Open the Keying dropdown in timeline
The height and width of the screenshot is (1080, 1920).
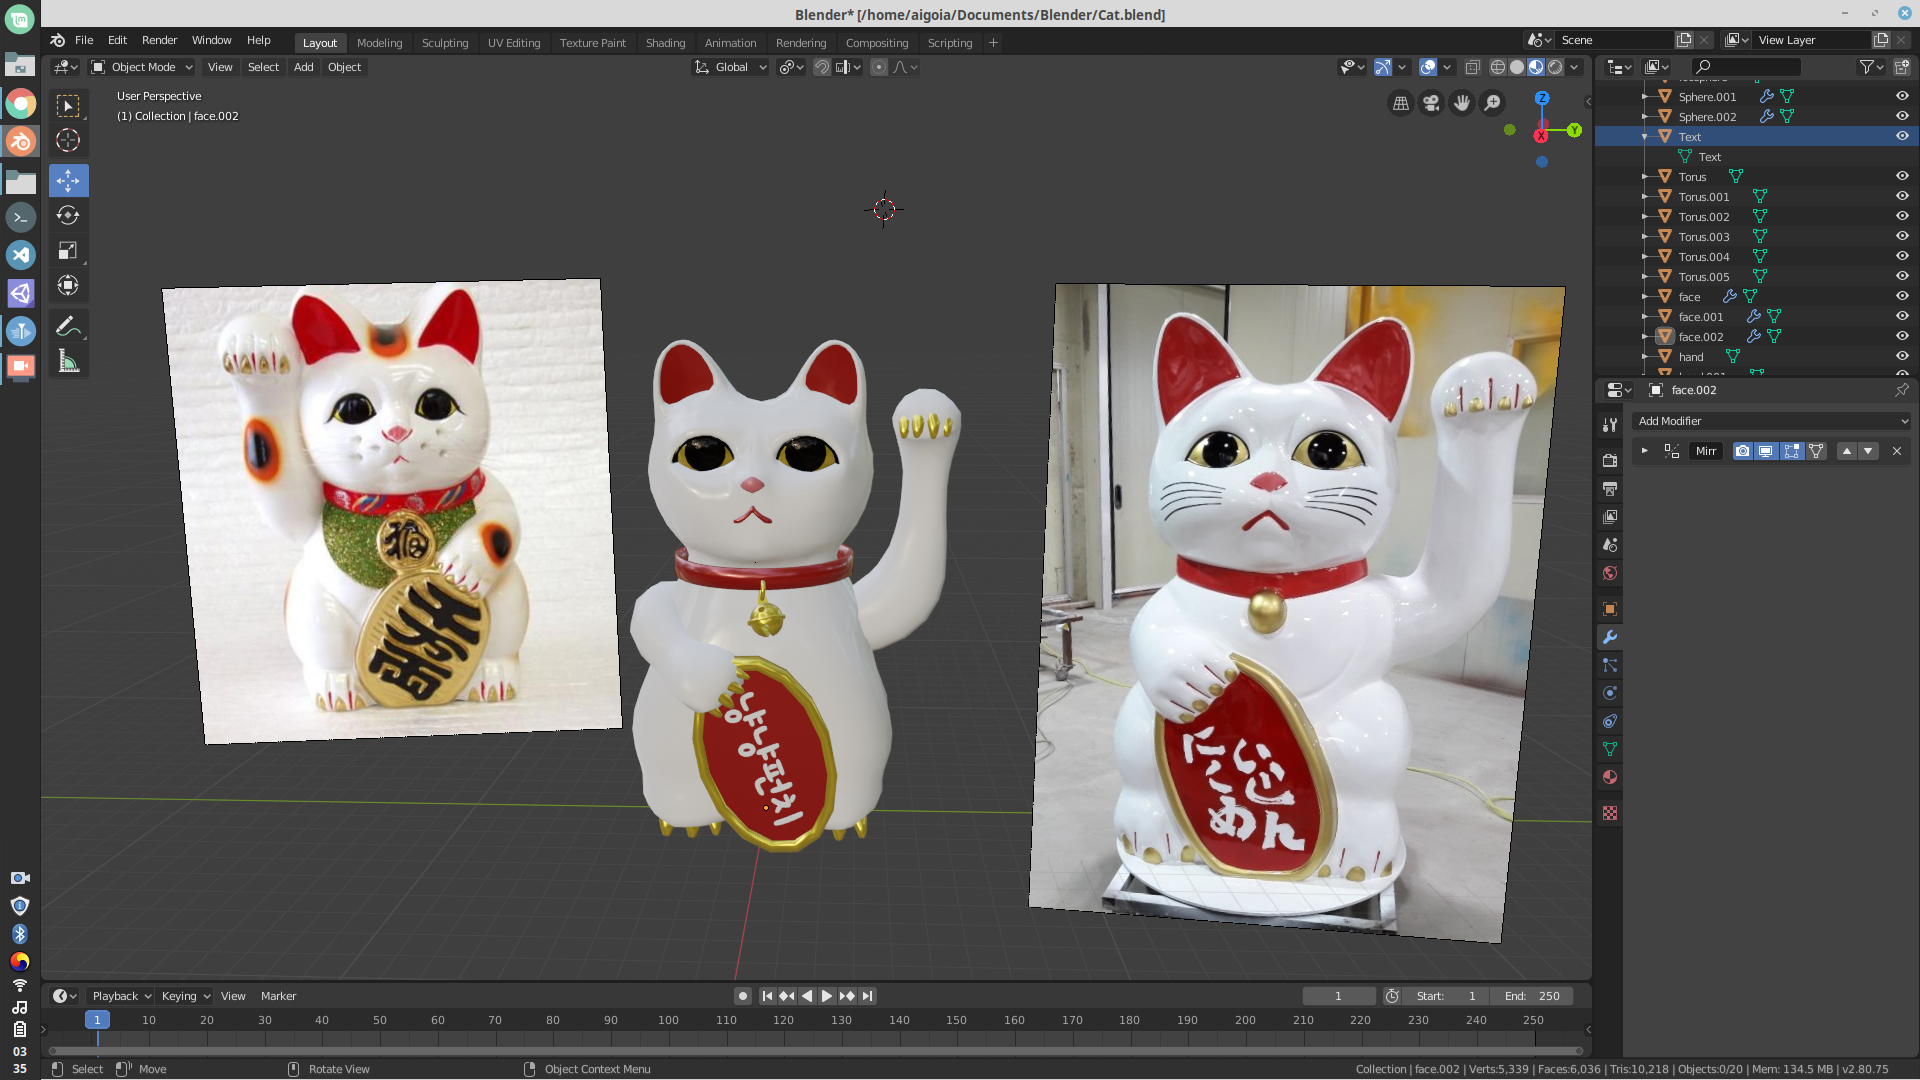(186, 996)
